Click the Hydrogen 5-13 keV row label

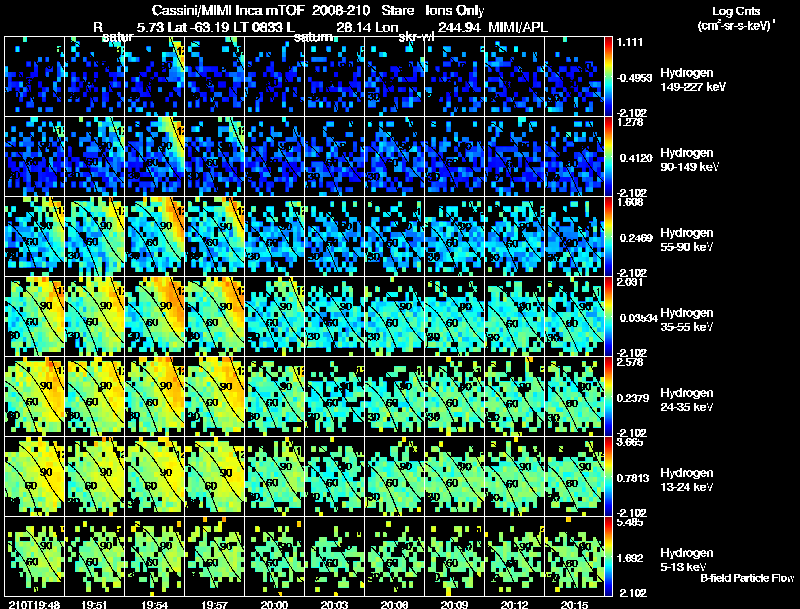click(687, 560)
